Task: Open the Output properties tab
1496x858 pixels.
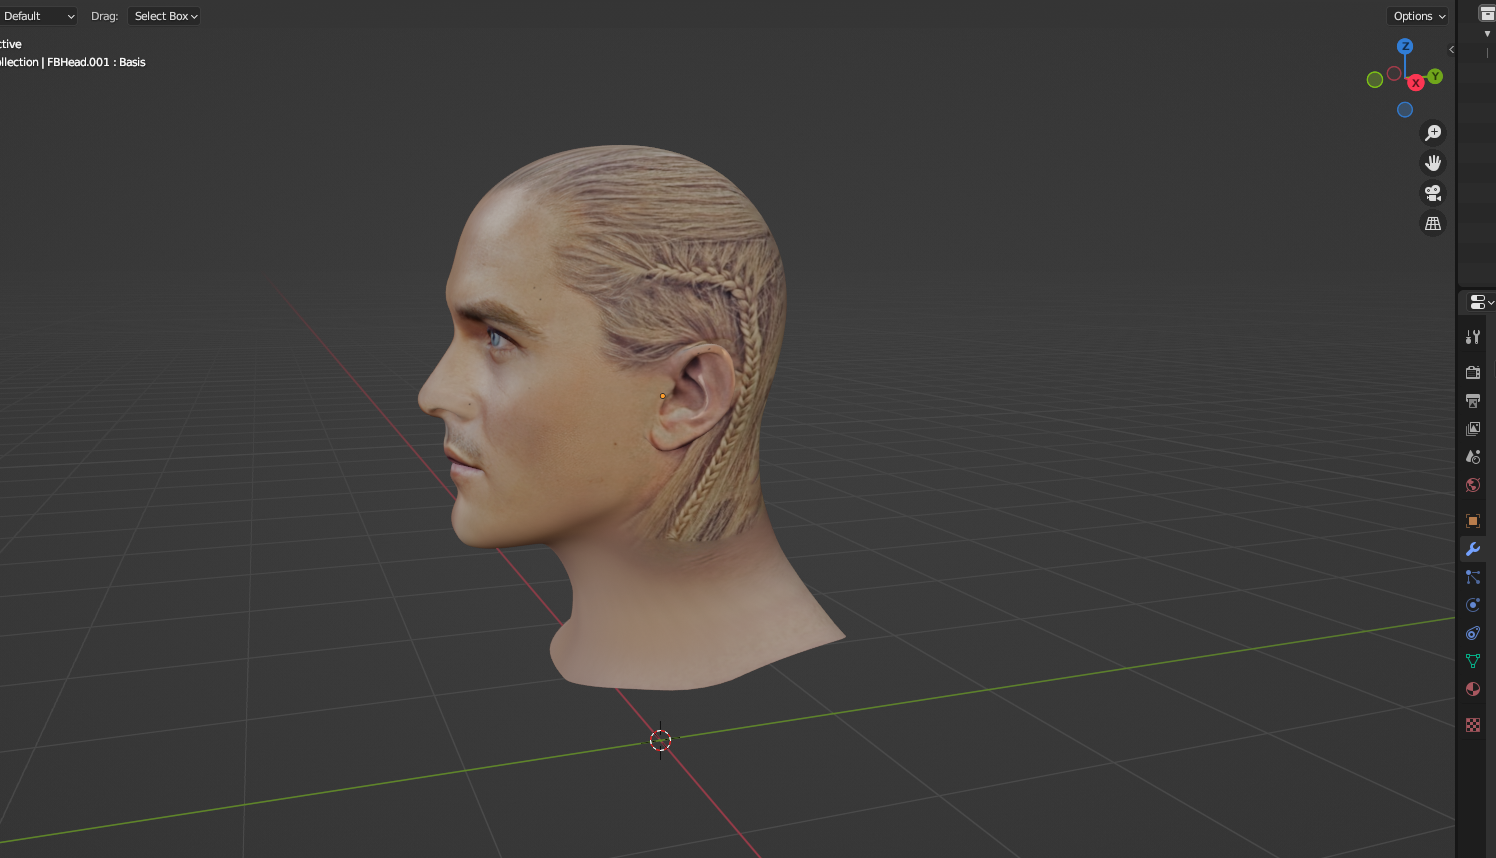Action: point(1473,400)
